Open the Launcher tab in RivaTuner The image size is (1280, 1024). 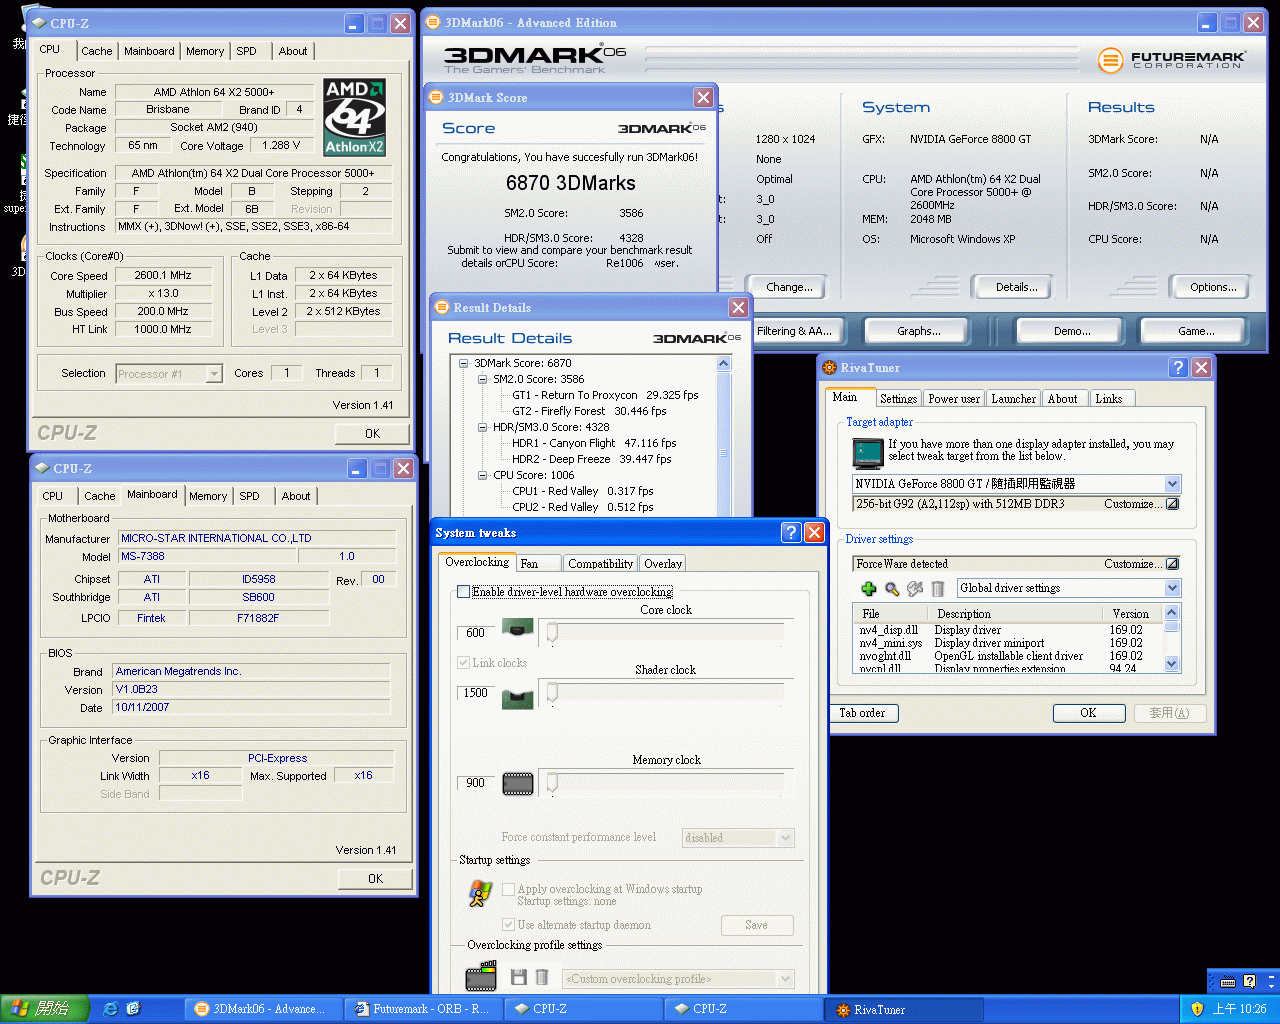(x=1013, y=398)
